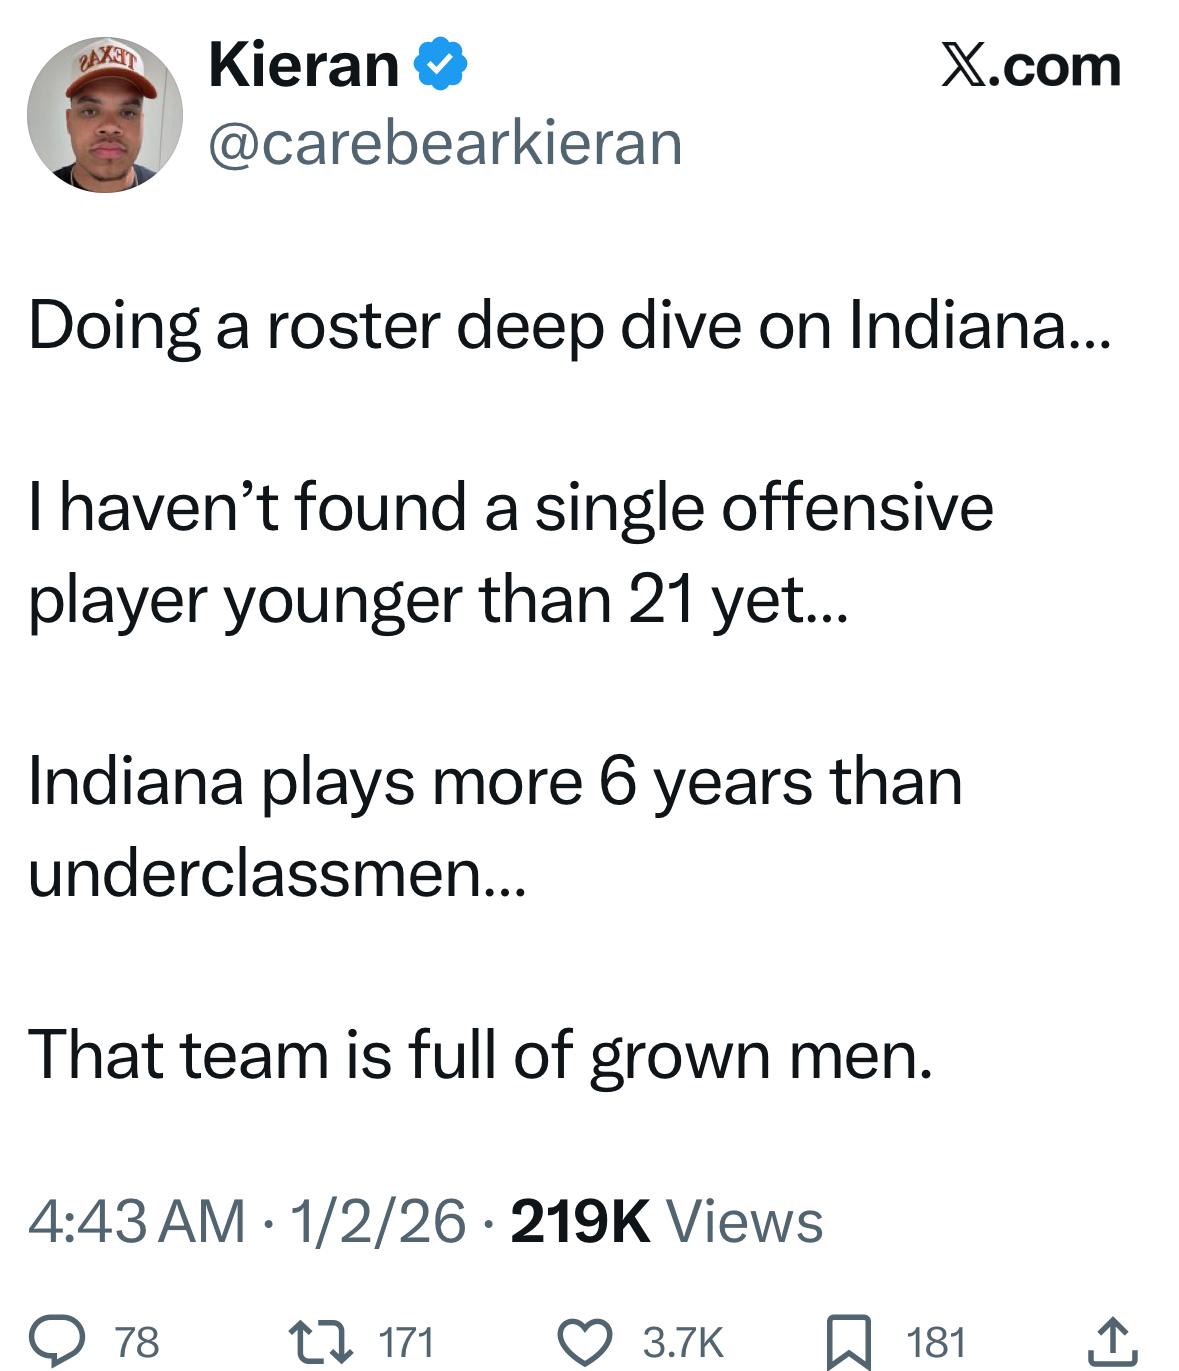Click the 78 replies count
This screenshot has width=1179, height=1371.
click(x=137, y=1342)
